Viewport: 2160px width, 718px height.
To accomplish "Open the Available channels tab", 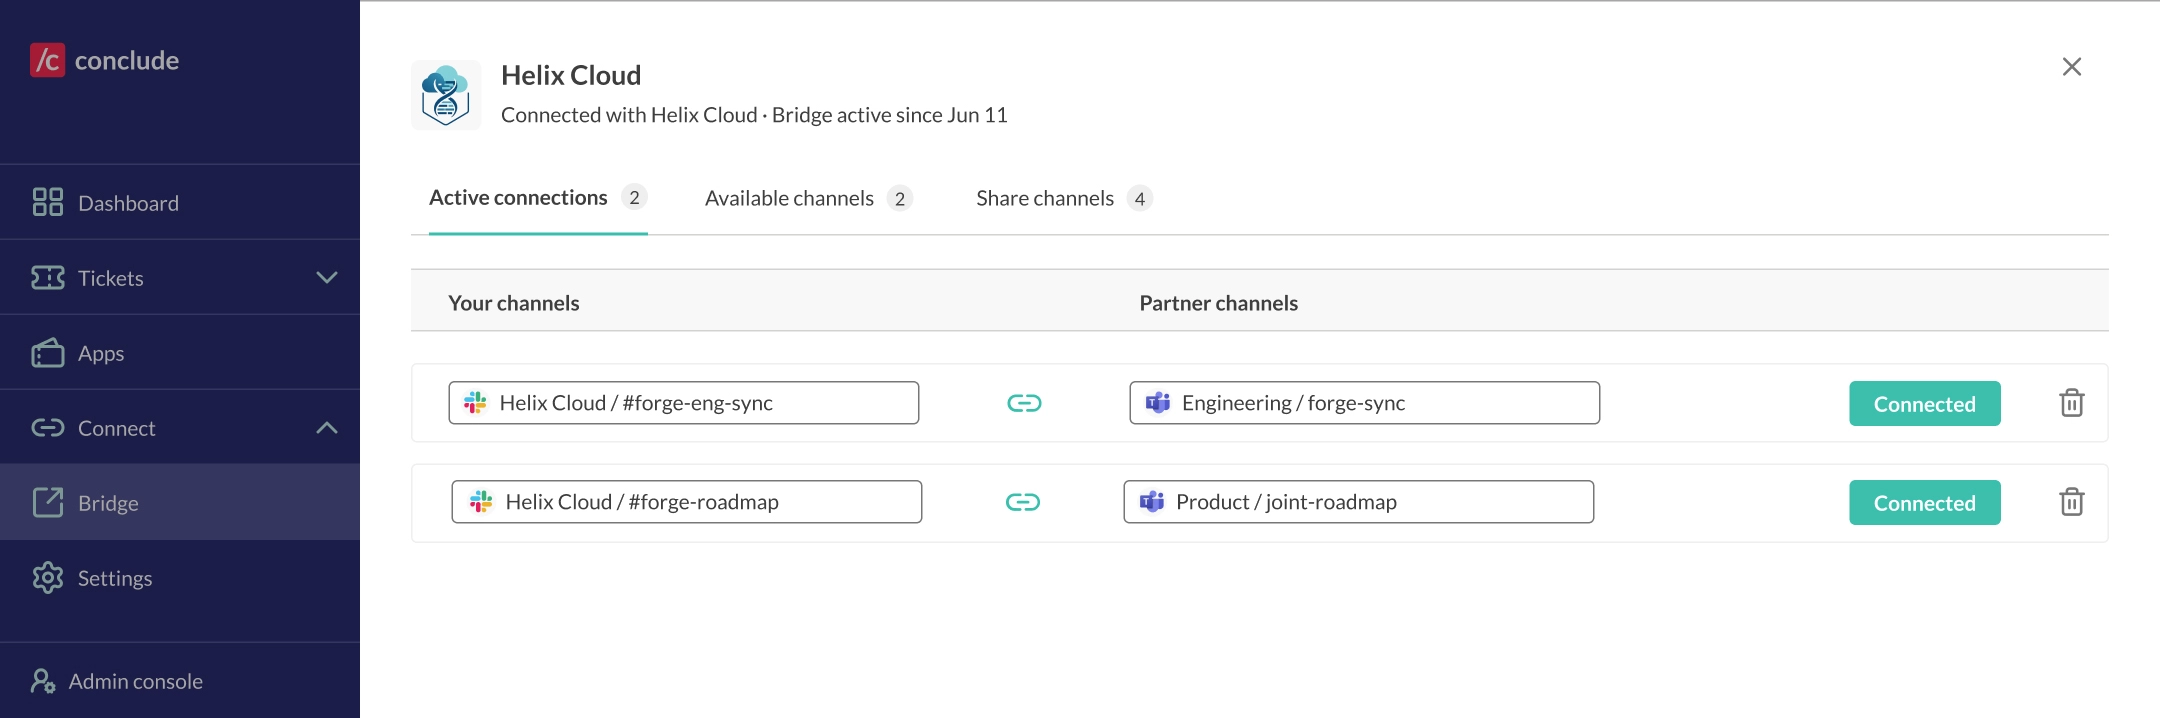I will pos(809,198).
